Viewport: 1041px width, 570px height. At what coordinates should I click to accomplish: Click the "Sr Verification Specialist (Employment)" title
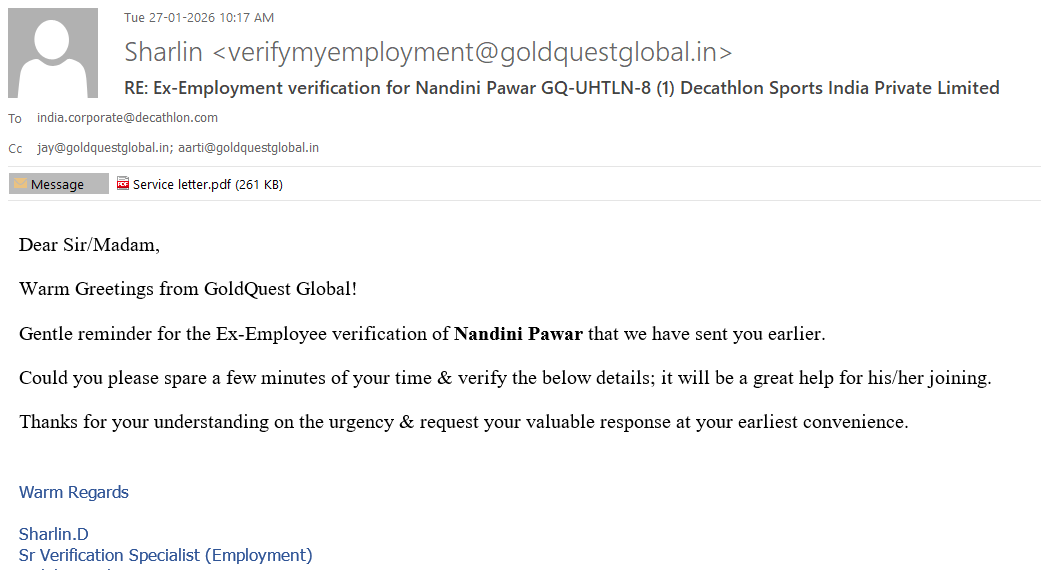(166, 555)
